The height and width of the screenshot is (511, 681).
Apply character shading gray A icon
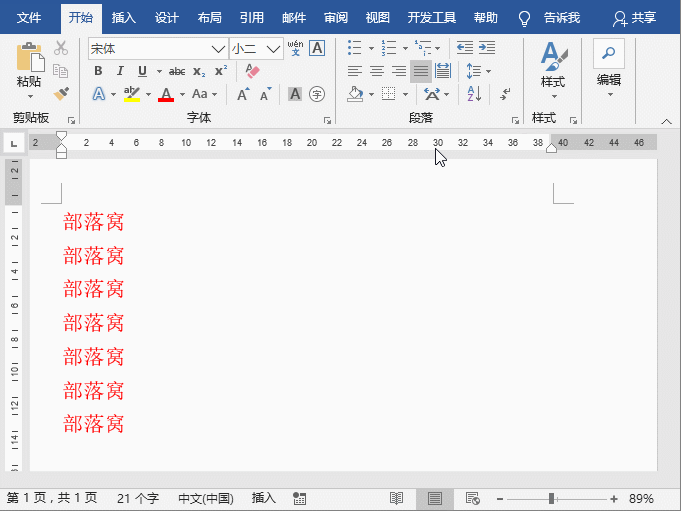click(295, 94)
